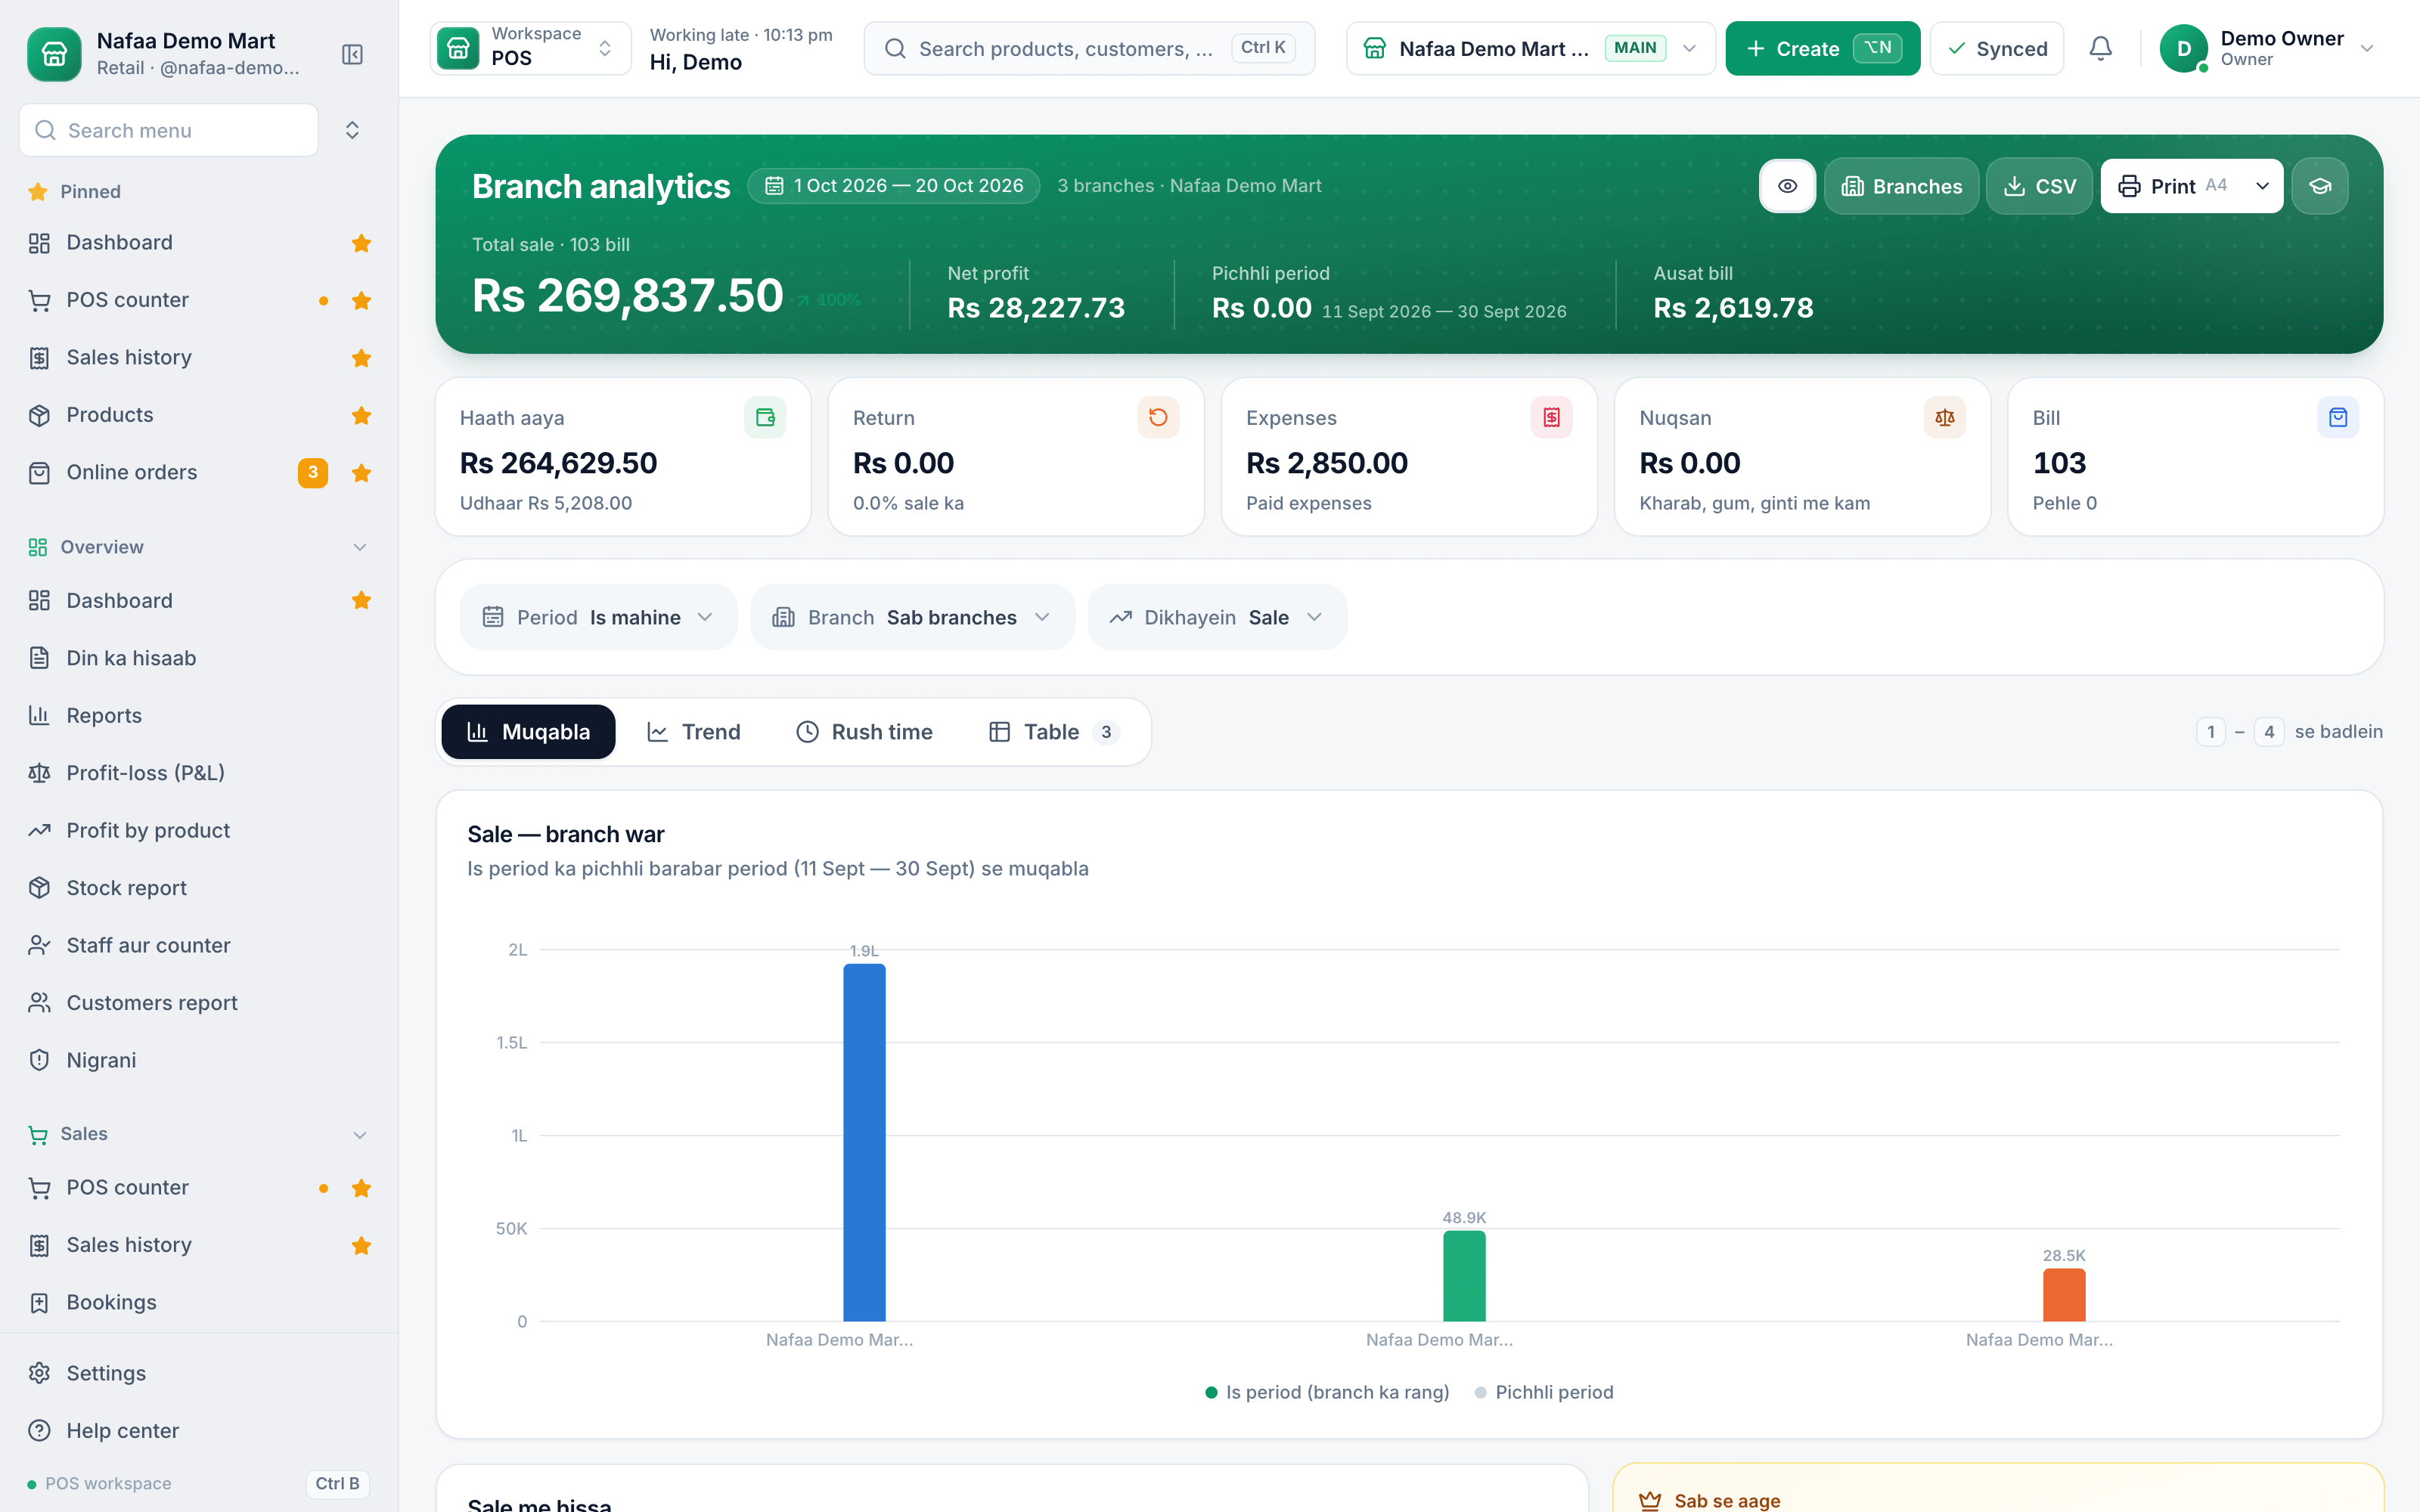Viewport: 2420px width, 1512px height.
Task: Focus the Search menu field
Action: click(x=168, y=130)
